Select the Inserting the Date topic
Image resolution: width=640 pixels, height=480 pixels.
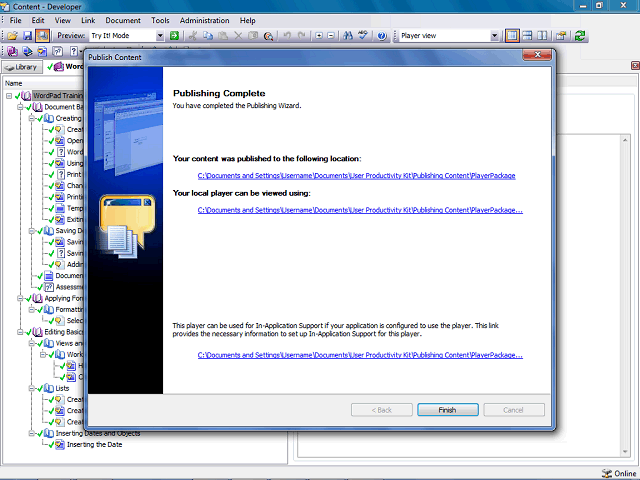94,444
